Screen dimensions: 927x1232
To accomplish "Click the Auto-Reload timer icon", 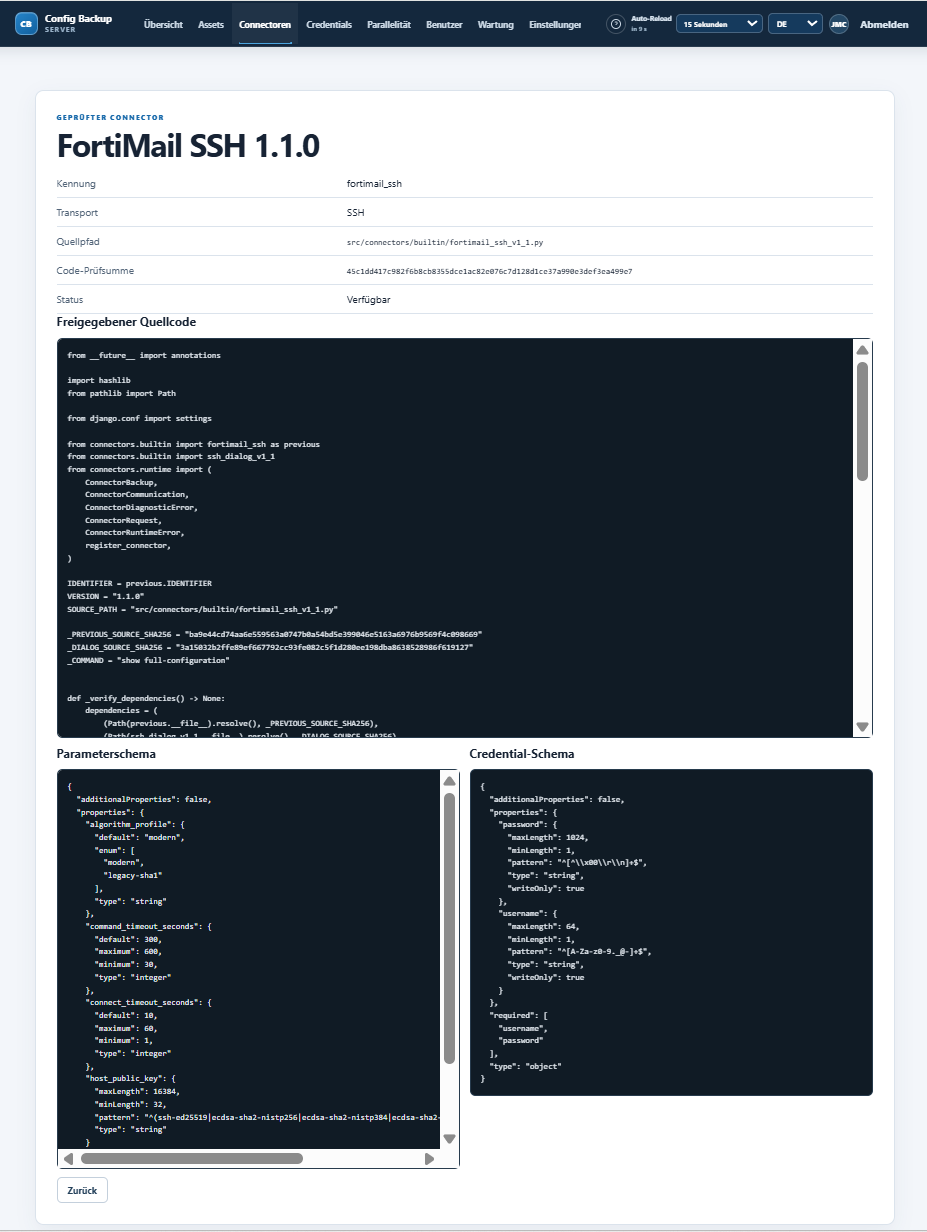I will click(616, 24).
